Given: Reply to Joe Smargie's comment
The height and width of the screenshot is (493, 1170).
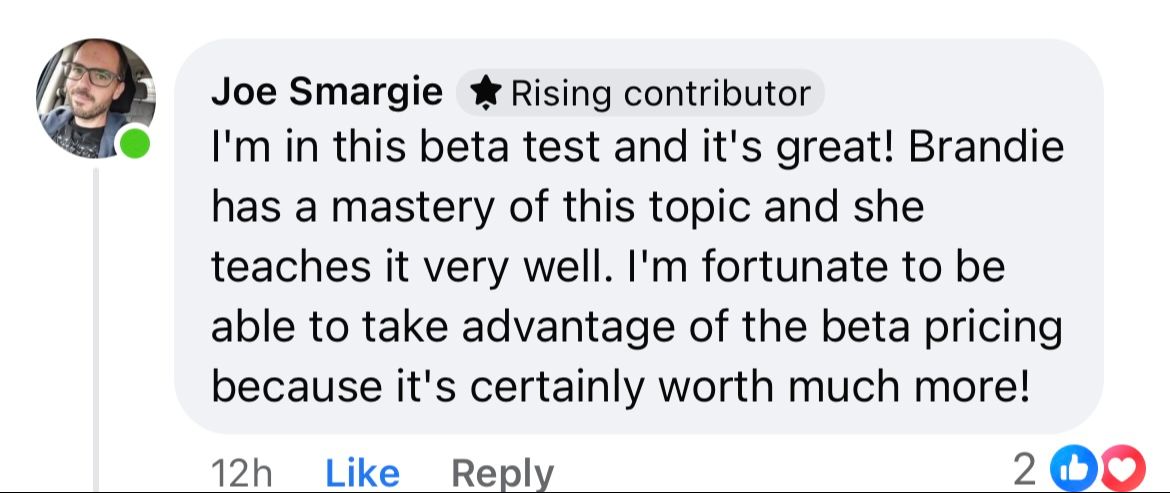Looking at the screenshot, I should 502,472.
